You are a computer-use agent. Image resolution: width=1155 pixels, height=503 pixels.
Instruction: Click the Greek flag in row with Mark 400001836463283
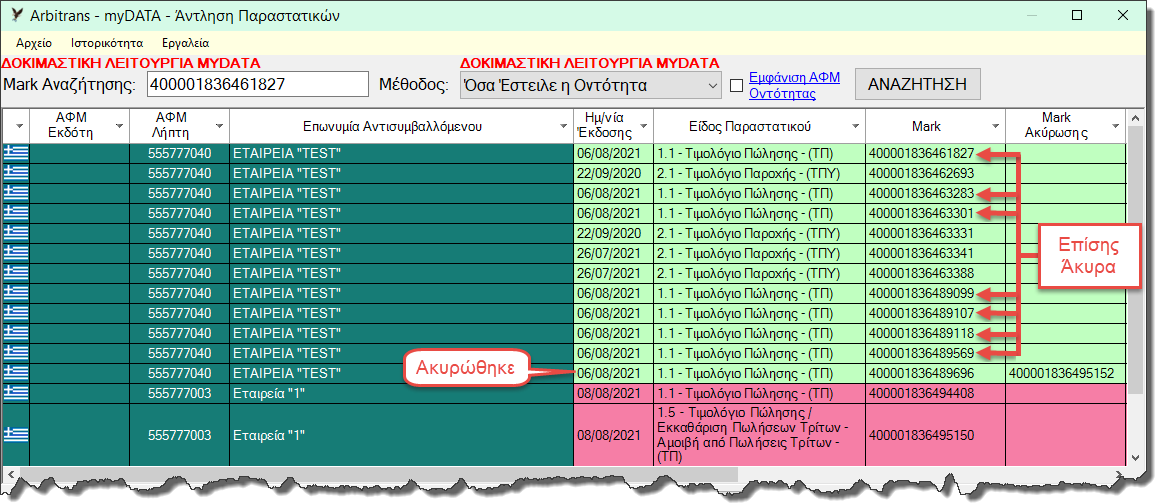(15, 193)
